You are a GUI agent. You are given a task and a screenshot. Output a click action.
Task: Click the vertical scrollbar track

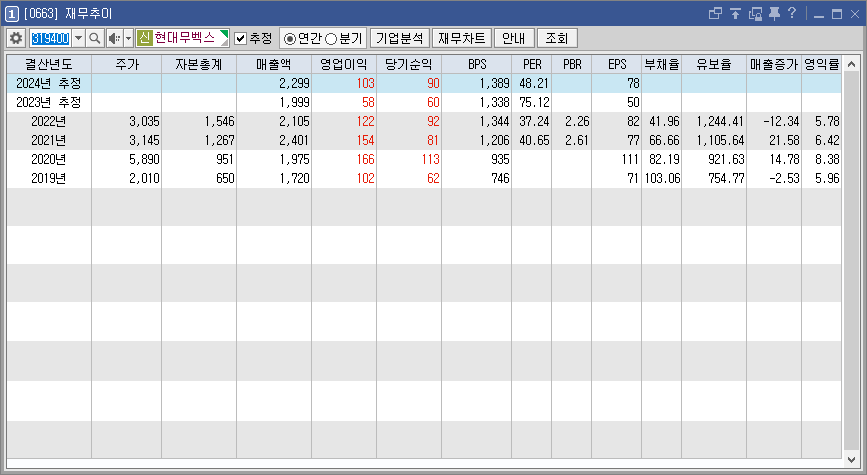(x=851, y=261)
